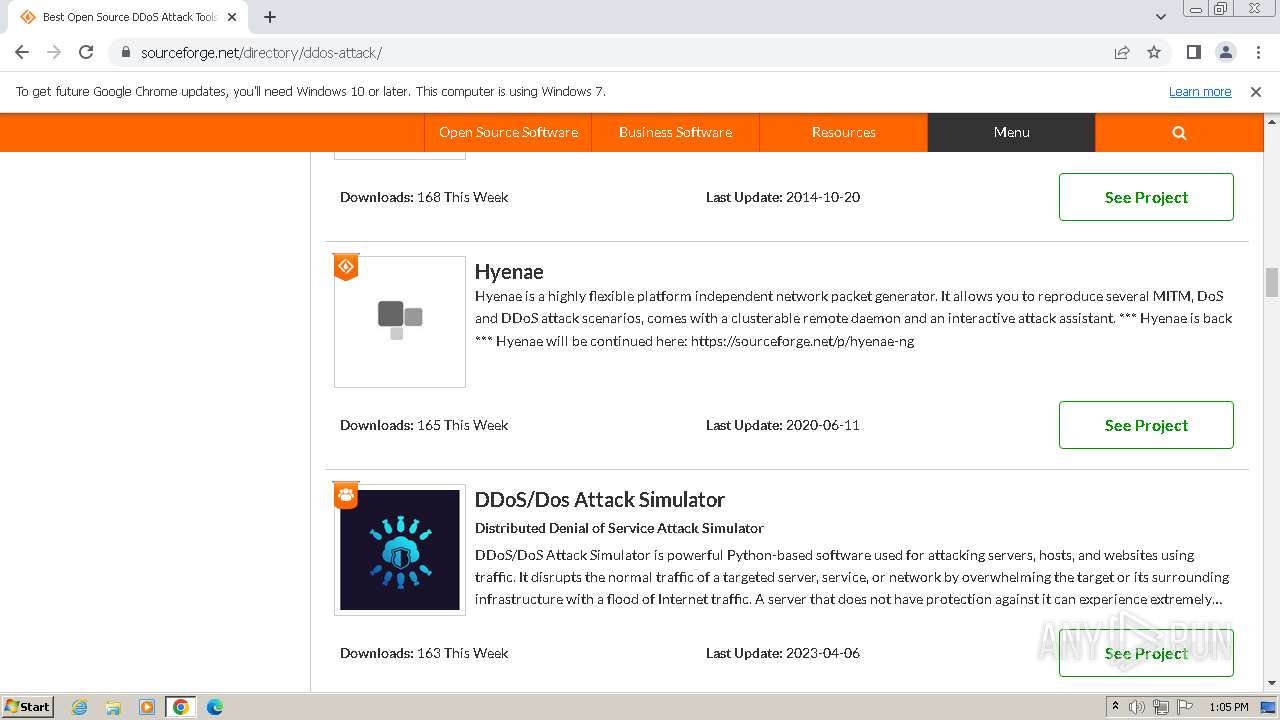Screen dimensions: 1280x720
Task: Select 'Downloads: 163 This Week' text
Action: coord(424,653)
